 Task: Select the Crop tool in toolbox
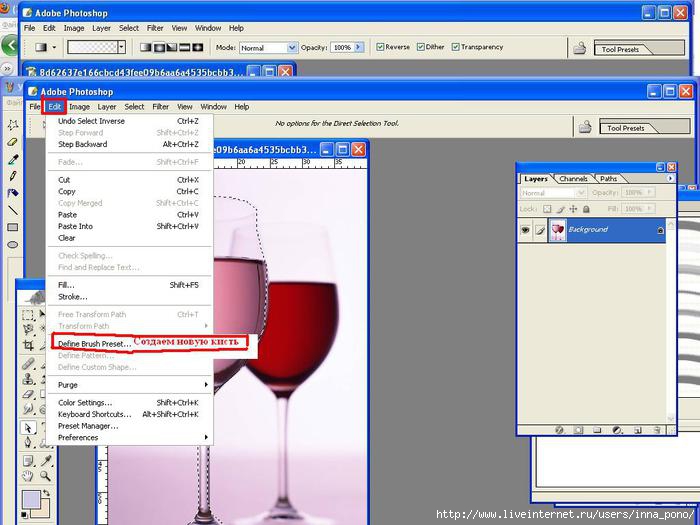pyautogui.click(x=28, y=345)
